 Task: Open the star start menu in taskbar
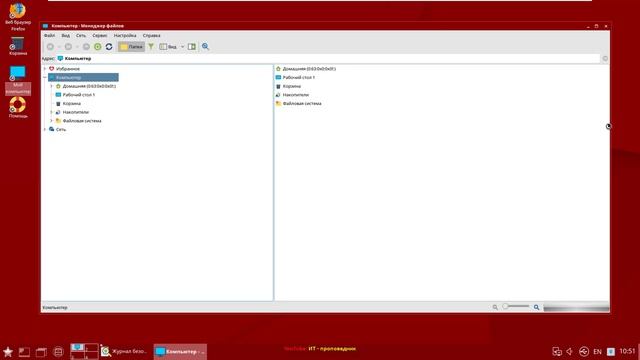coord(8,351)
